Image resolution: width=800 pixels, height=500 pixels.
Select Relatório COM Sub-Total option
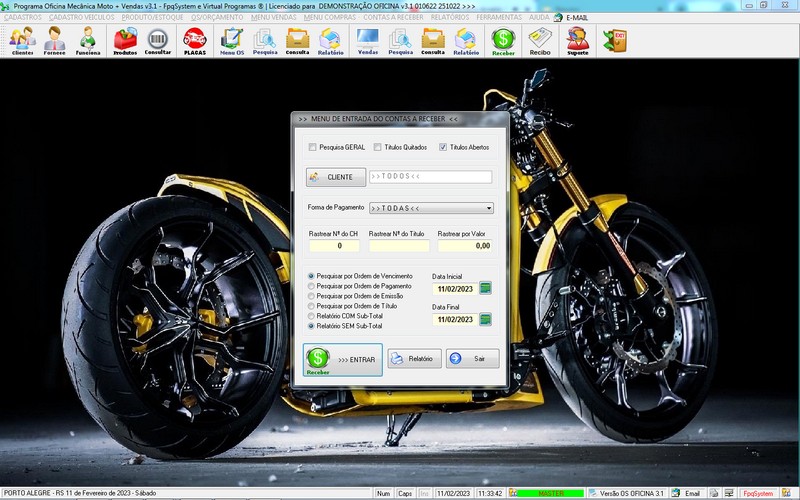311,316
